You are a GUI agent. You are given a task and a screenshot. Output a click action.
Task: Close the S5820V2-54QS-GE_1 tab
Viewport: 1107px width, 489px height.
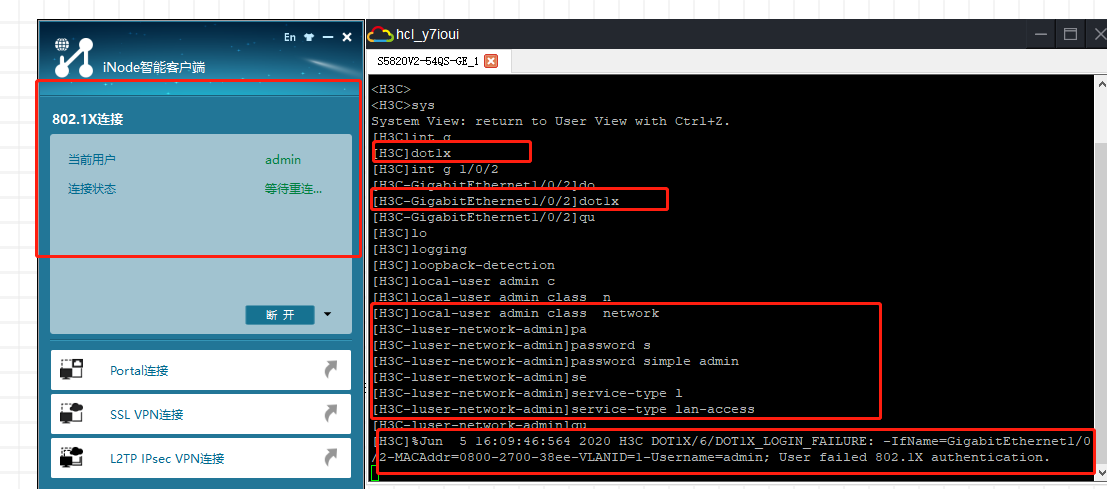point(491,61)
